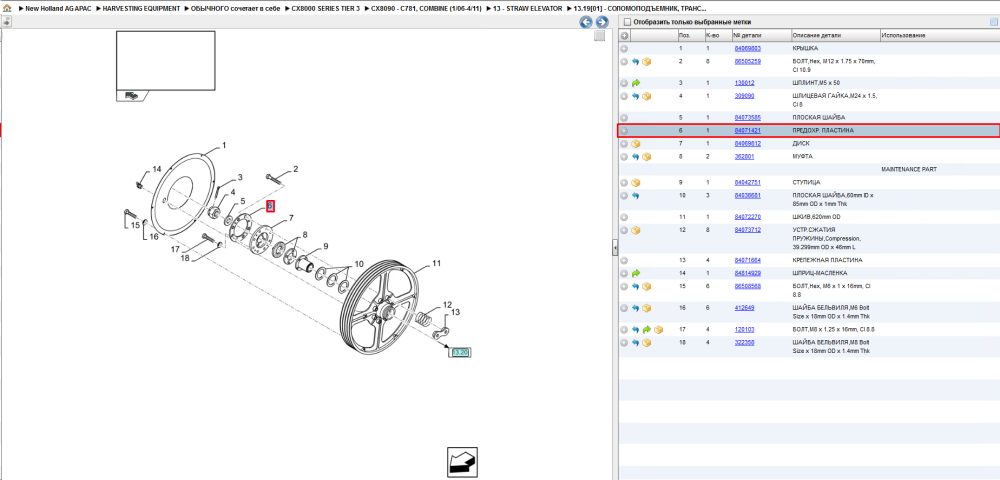The image size is (1000, 480).
Task: Click package icon in row 16 ШАЙБА БЕЛЬВИЛЯ
Action: (647, 308)
